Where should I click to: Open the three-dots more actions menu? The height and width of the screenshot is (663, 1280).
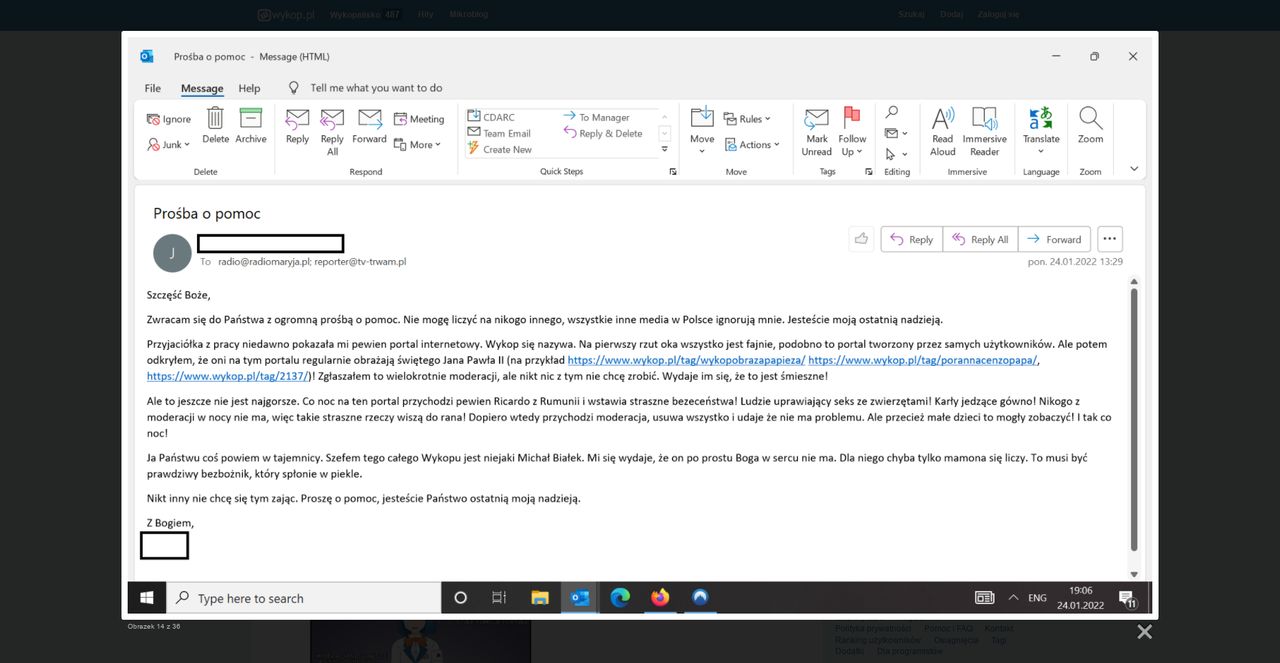click(x=1110, y=239)
